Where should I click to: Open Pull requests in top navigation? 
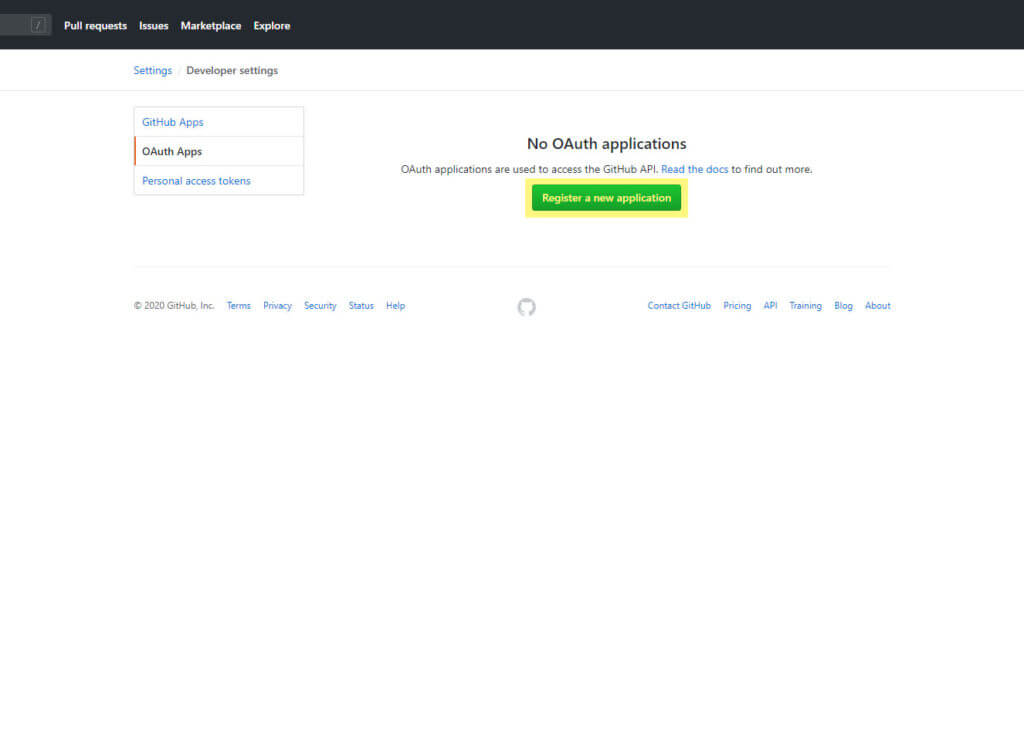[x=95, y=26]
